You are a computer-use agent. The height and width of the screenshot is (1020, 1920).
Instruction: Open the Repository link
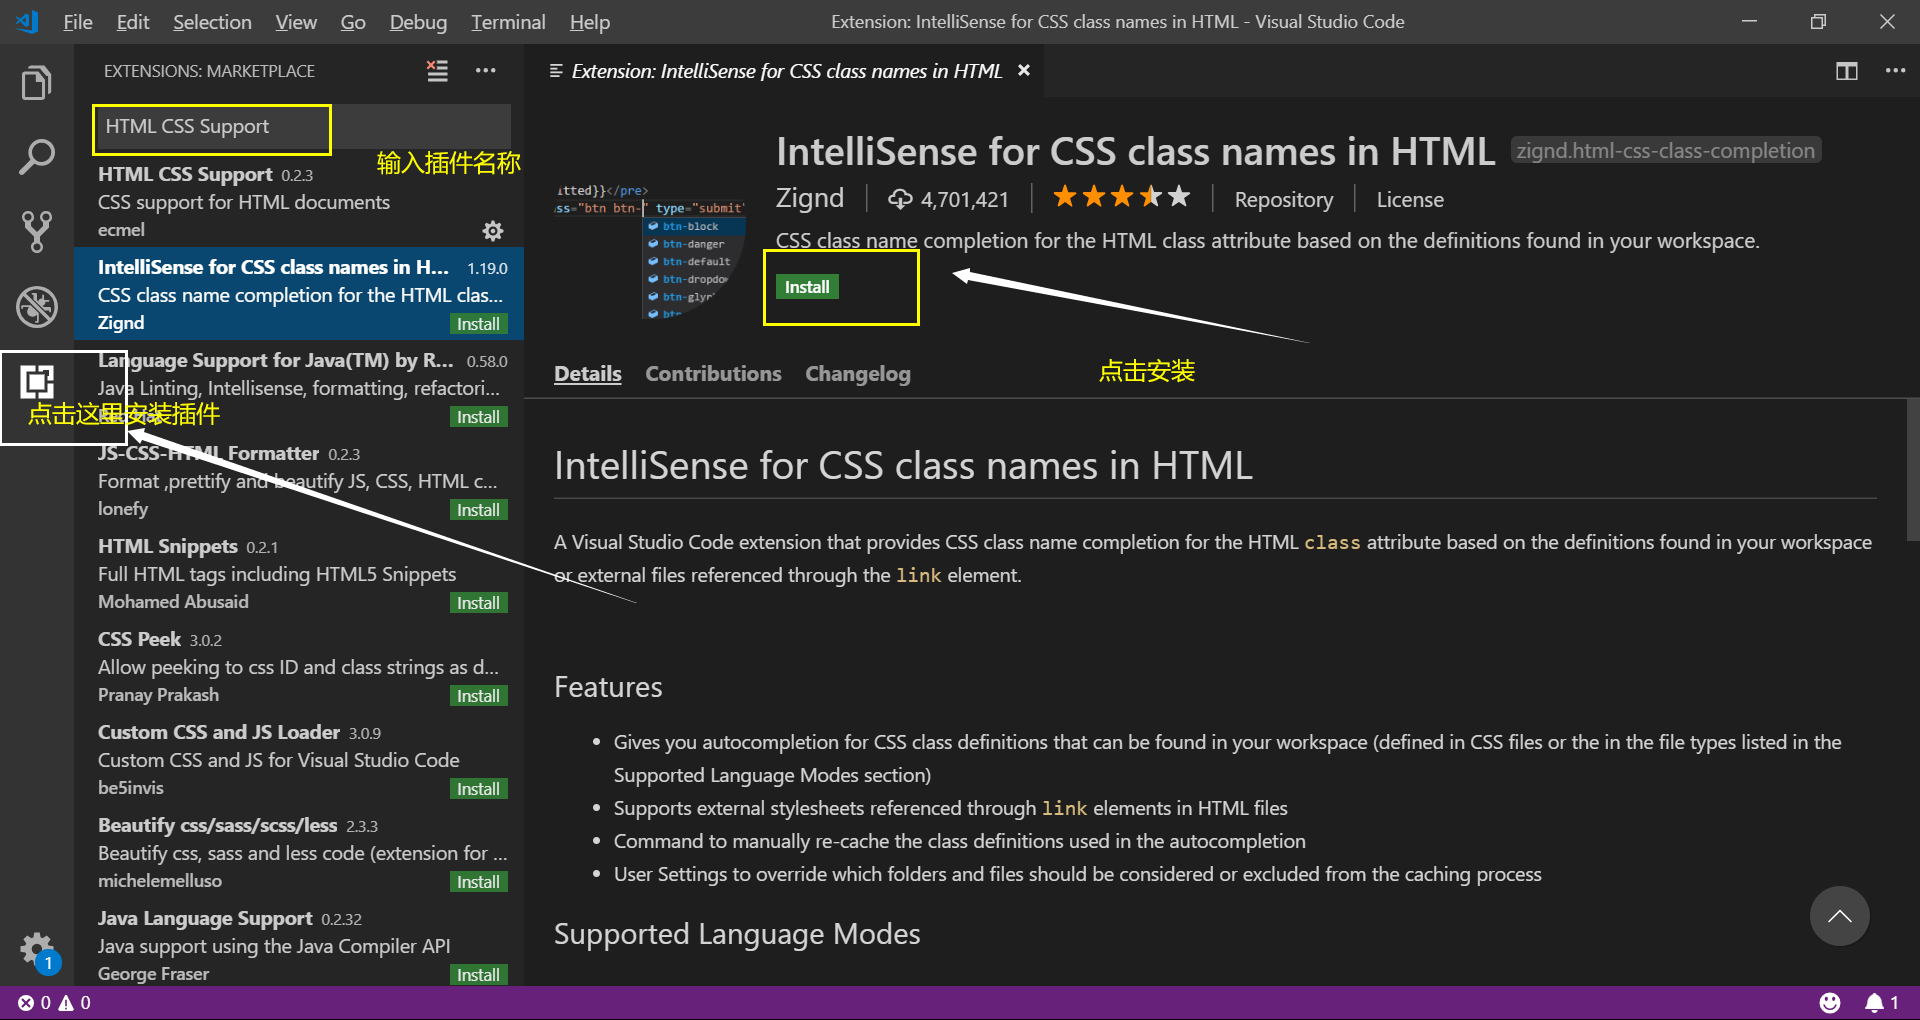tap(1283, 199)
